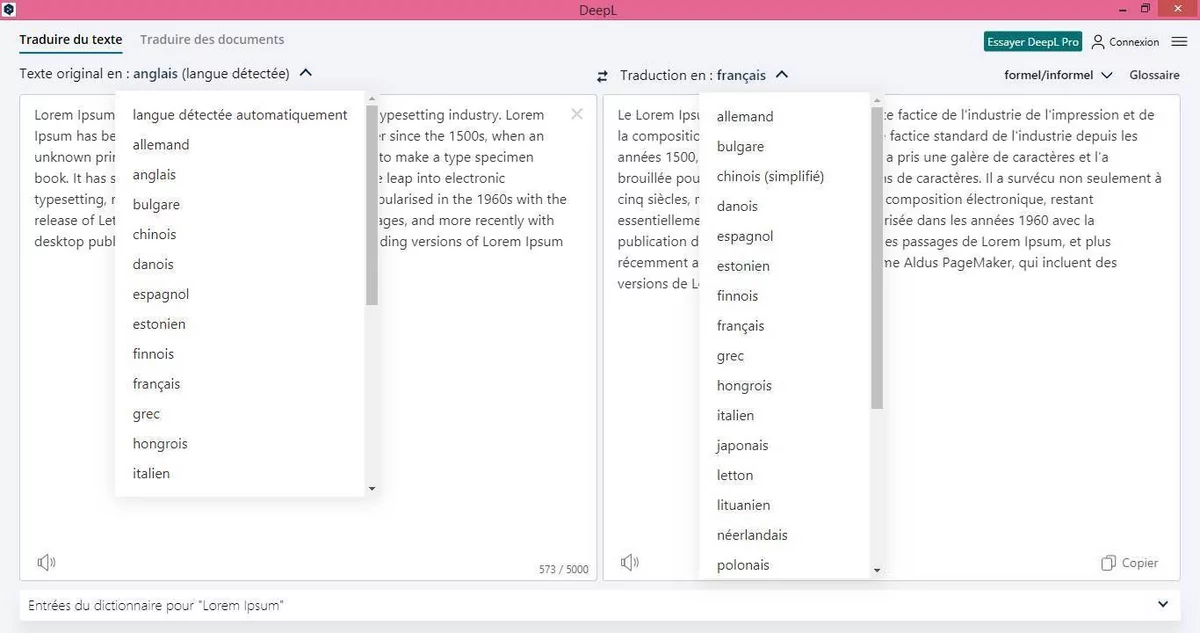Click the target list scroll-down arrow
The width and height of the screenshot is (1200, 633).
coord(877,570)
